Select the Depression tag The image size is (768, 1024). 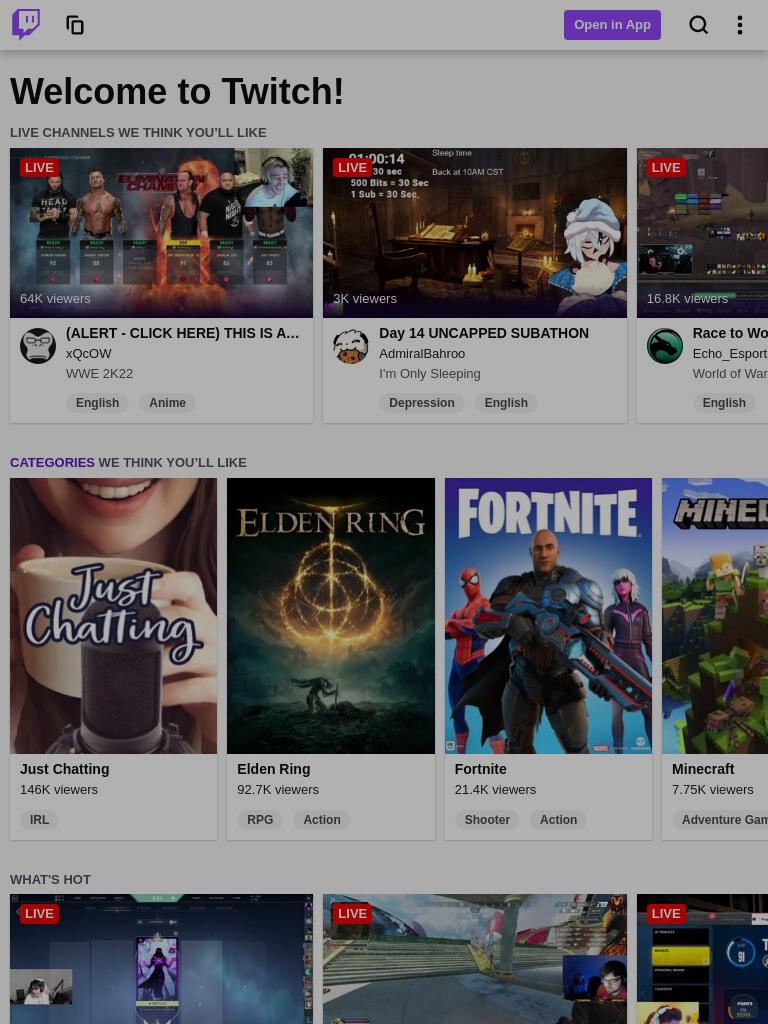click(422, 403)
